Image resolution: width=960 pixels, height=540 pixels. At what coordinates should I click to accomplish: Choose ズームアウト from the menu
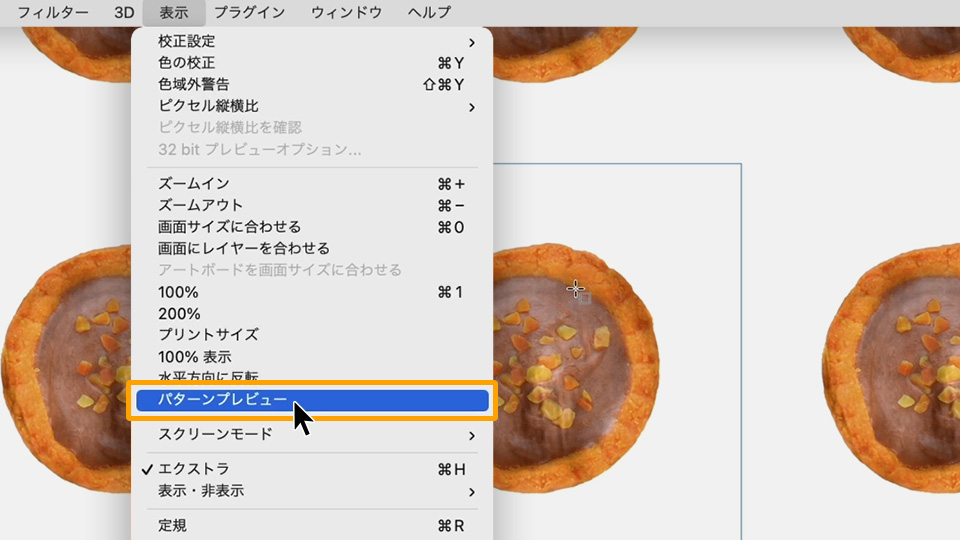pos(312,205)
